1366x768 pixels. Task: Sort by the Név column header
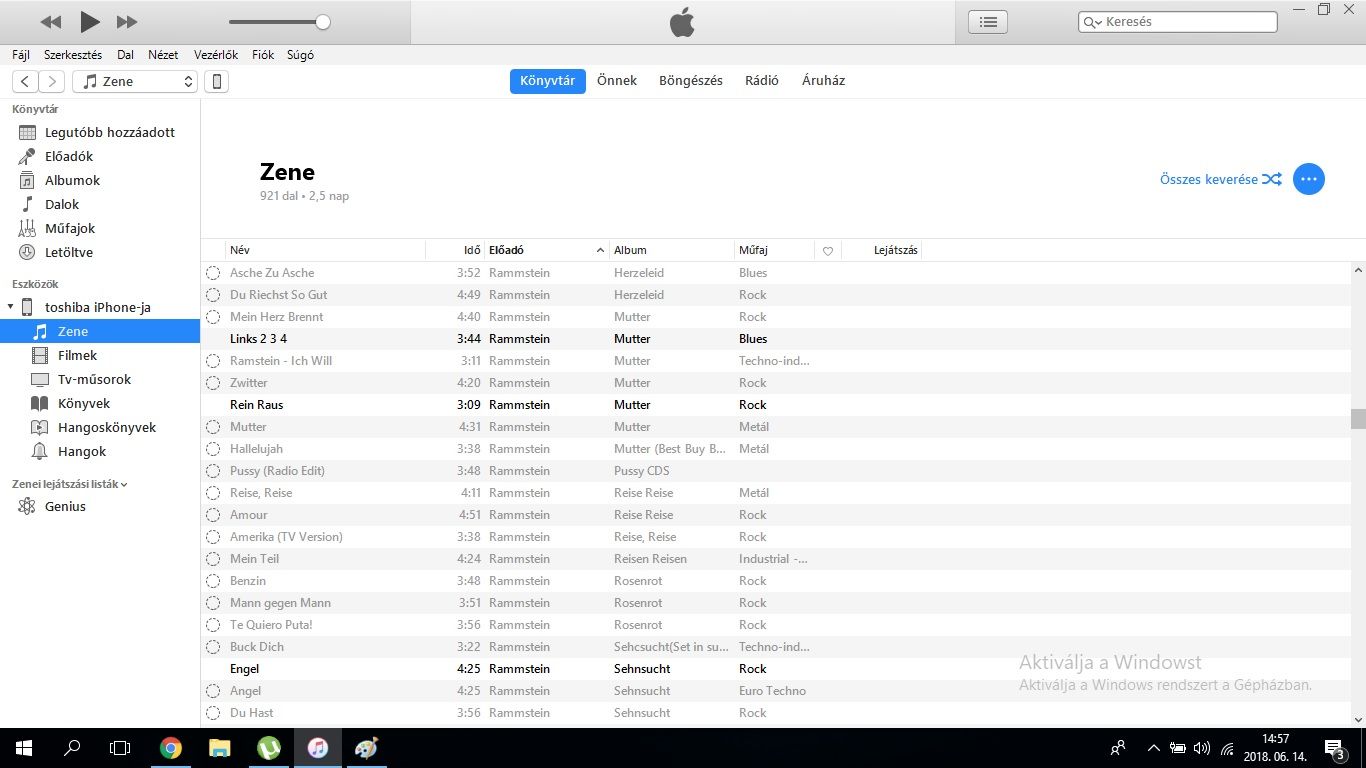click(325, 250)
